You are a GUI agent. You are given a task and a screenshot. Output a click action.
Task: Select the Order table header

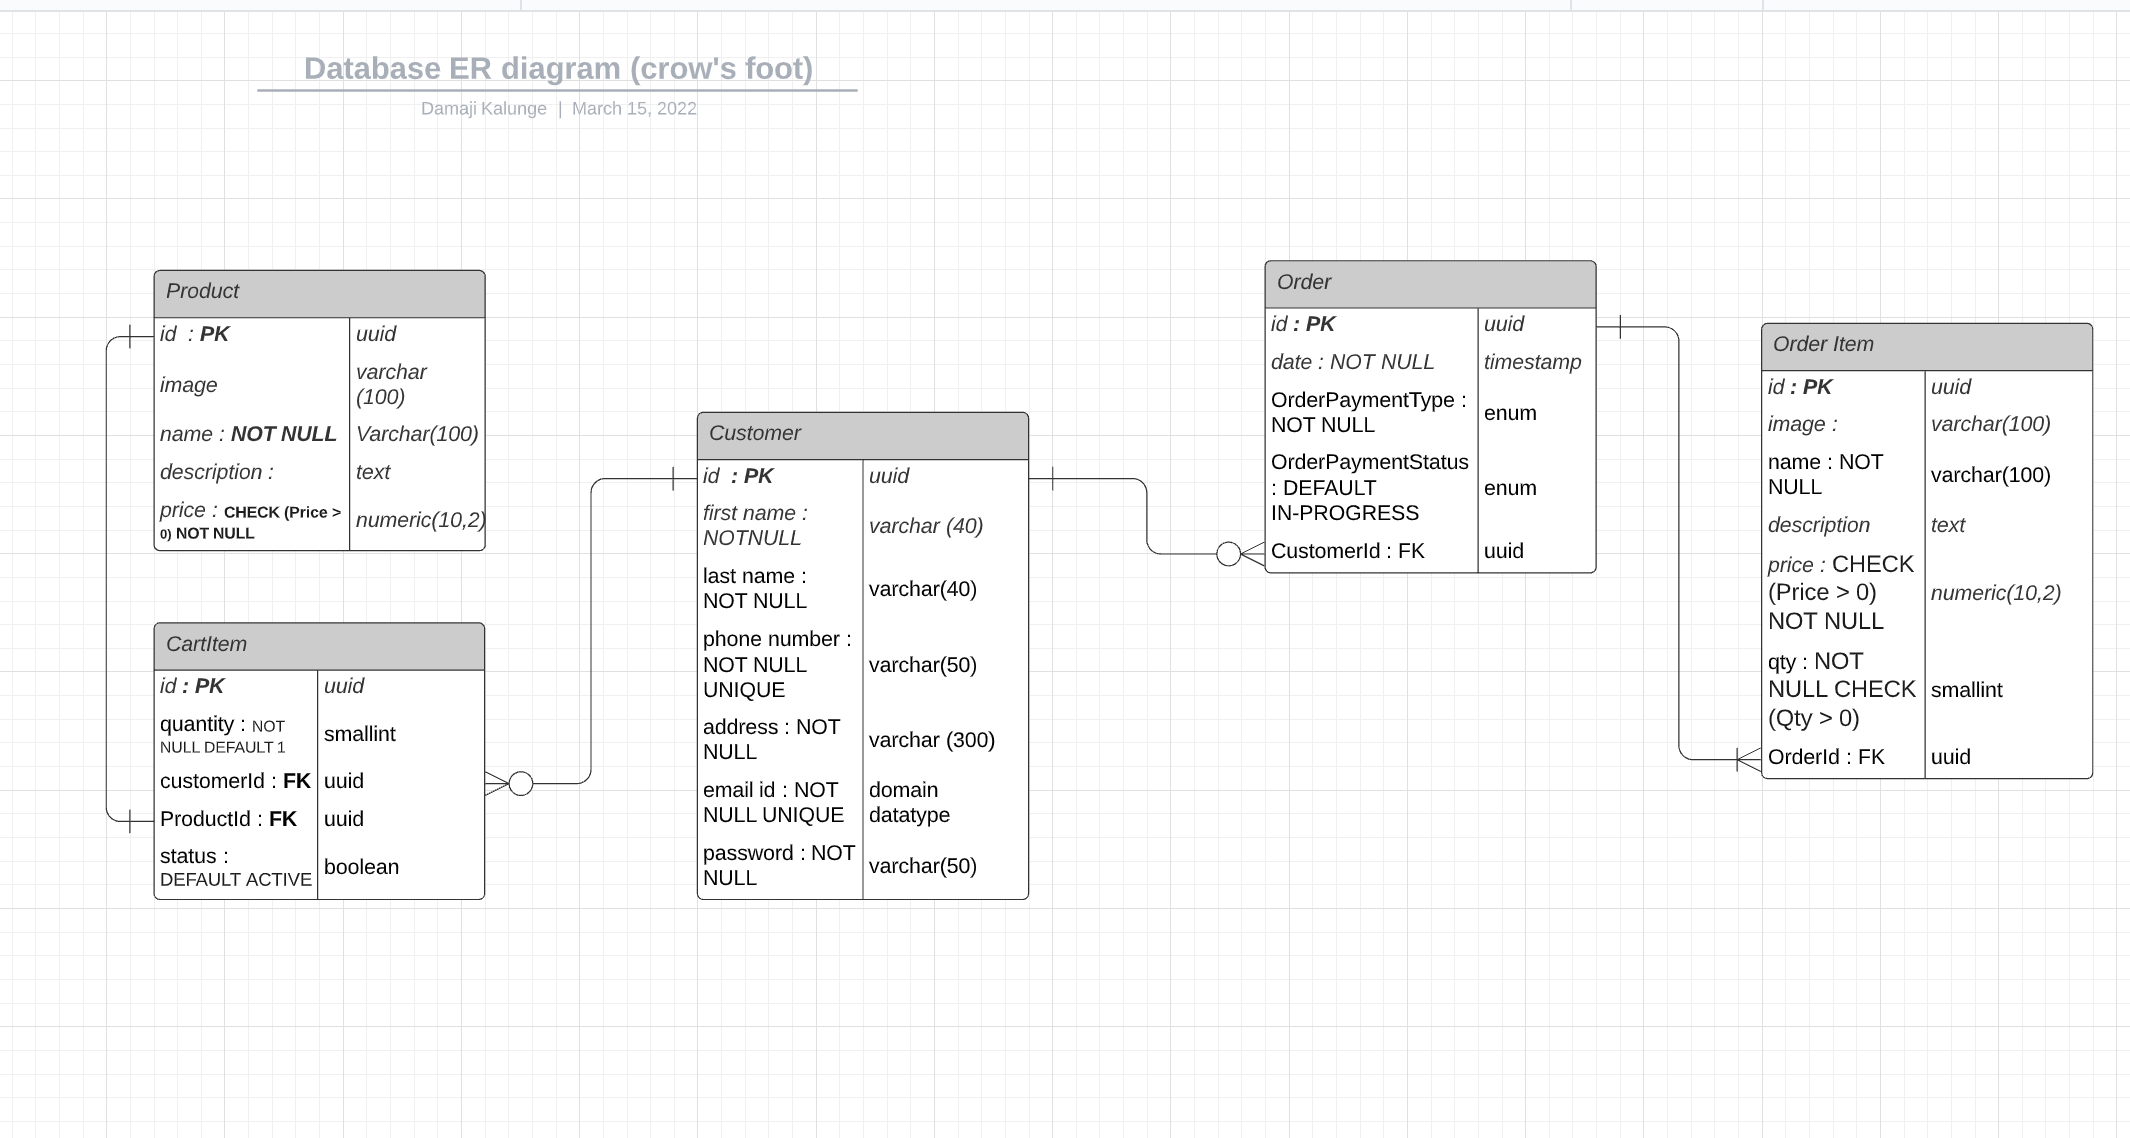pyautogui.click(x=1429, y=283)
